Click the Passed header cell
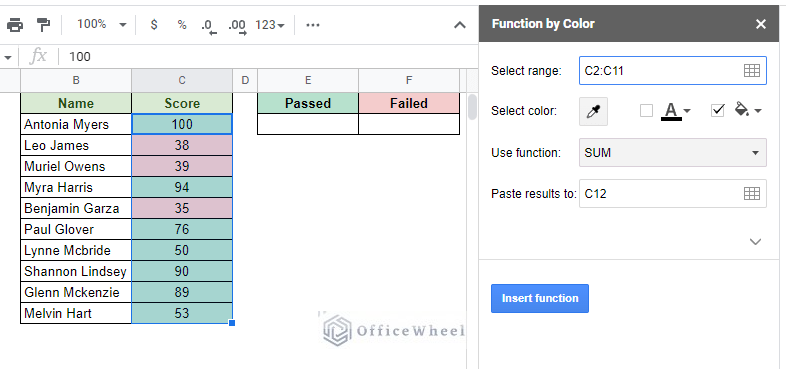Screen dimensions: 786x369 pos(308,103)
